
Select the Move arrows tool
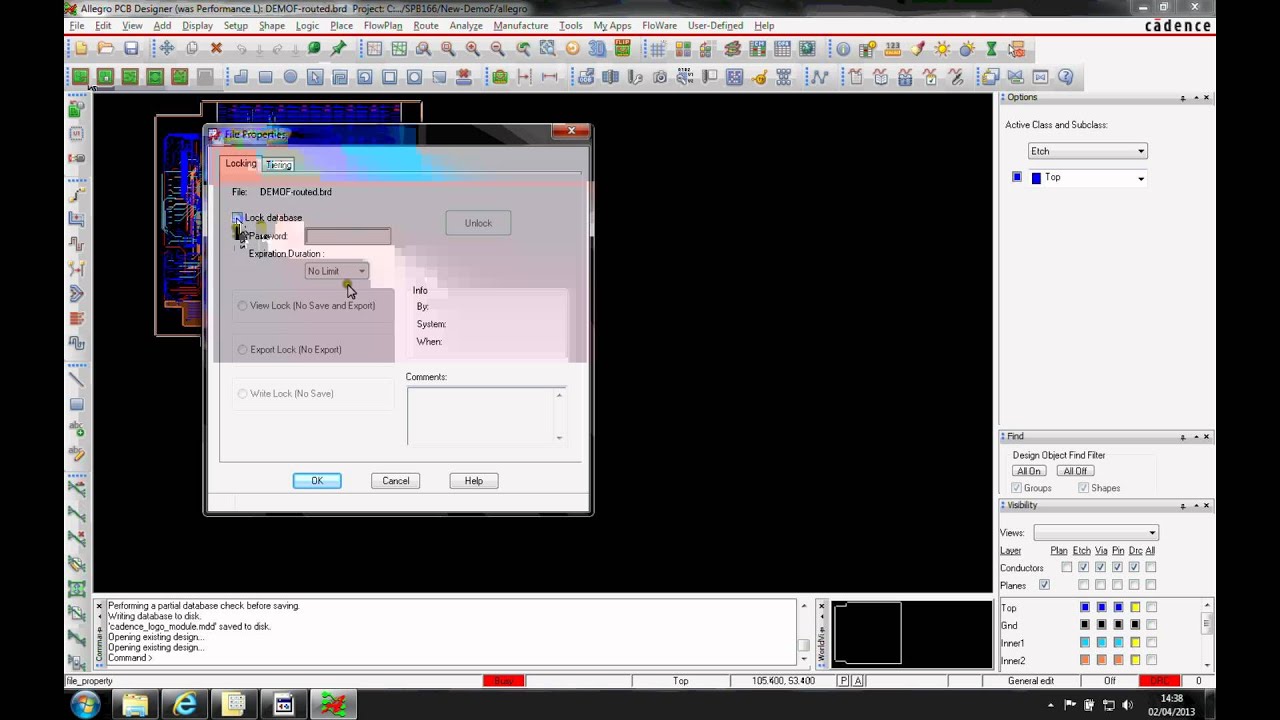point(167,48)
